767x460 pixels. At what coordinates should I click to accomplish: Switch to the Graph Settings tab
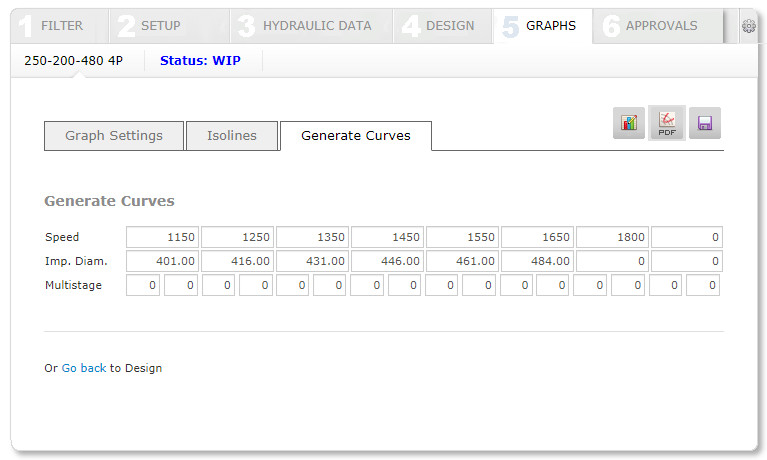[114, 136]
